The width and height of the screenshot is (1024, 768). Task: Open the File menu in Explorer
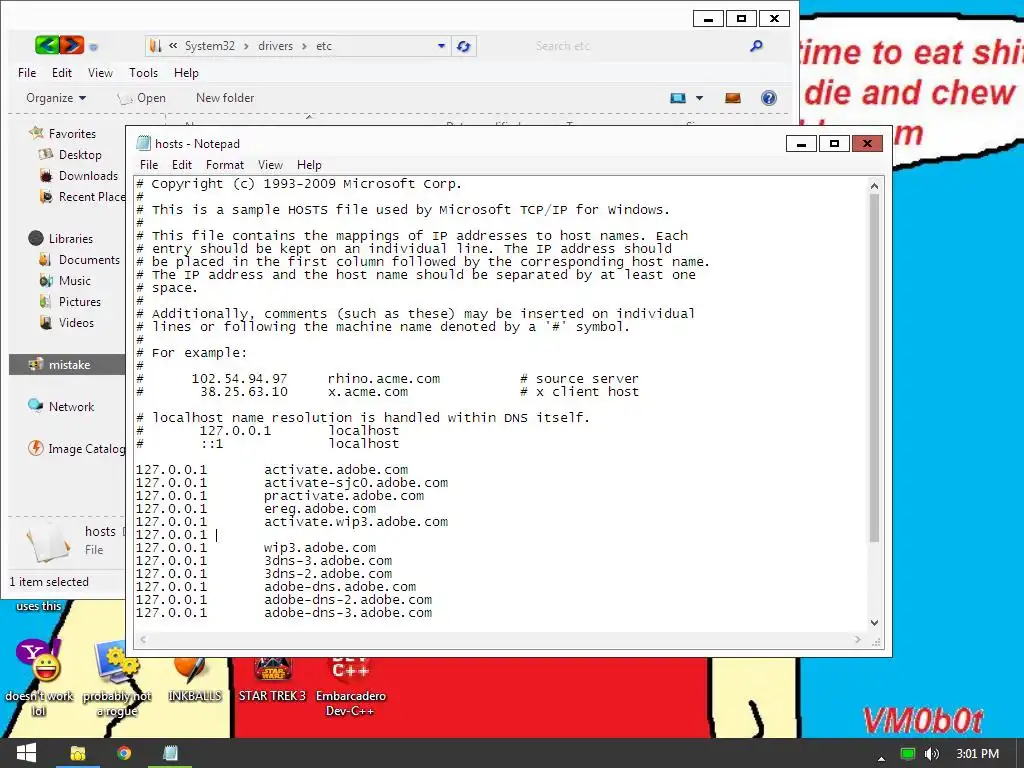click(x=27, y=72)
